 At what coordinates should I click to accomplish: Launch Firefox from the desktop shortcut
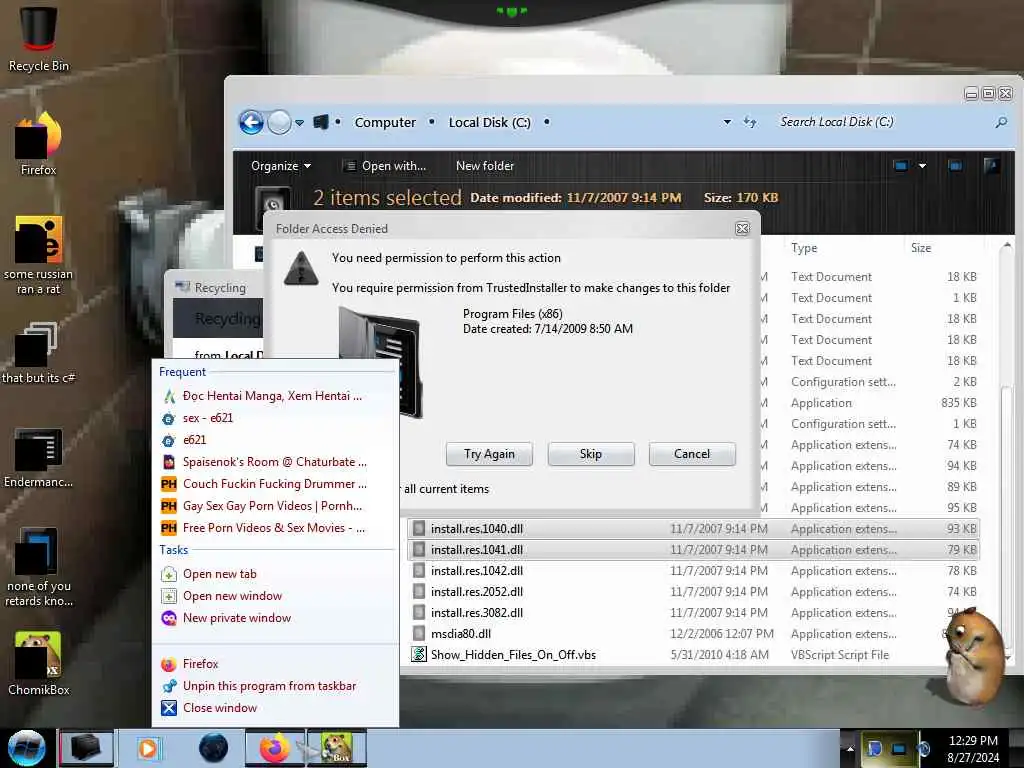[x=38, y=144]
